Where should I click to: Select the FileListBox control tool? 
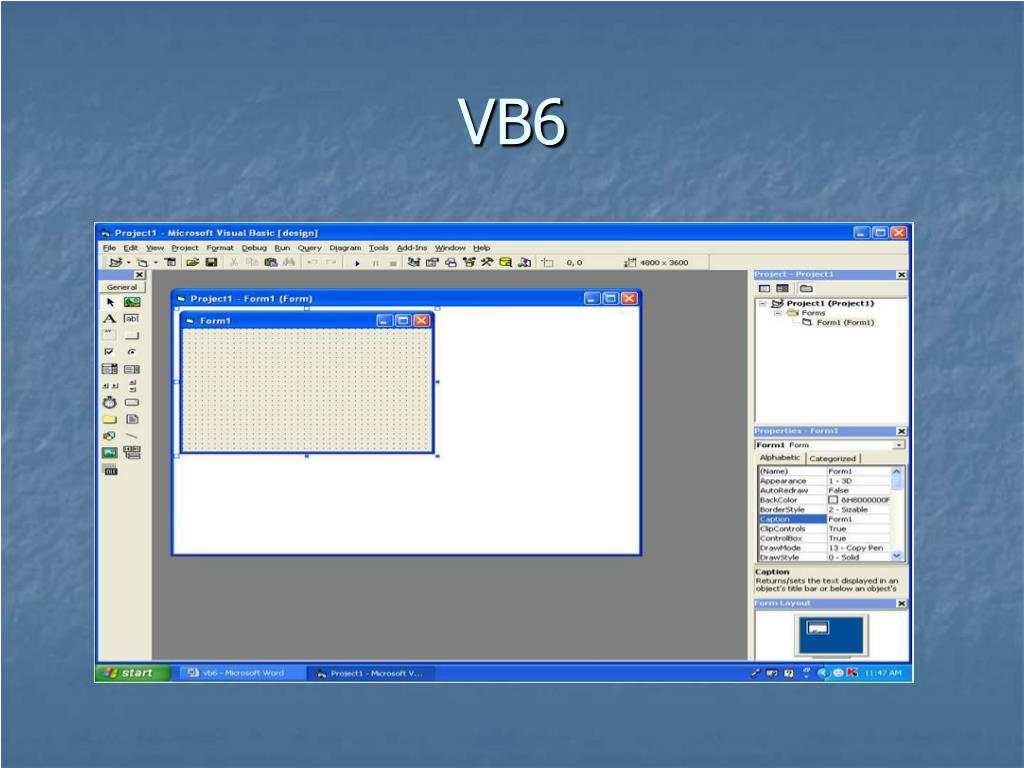132,419
